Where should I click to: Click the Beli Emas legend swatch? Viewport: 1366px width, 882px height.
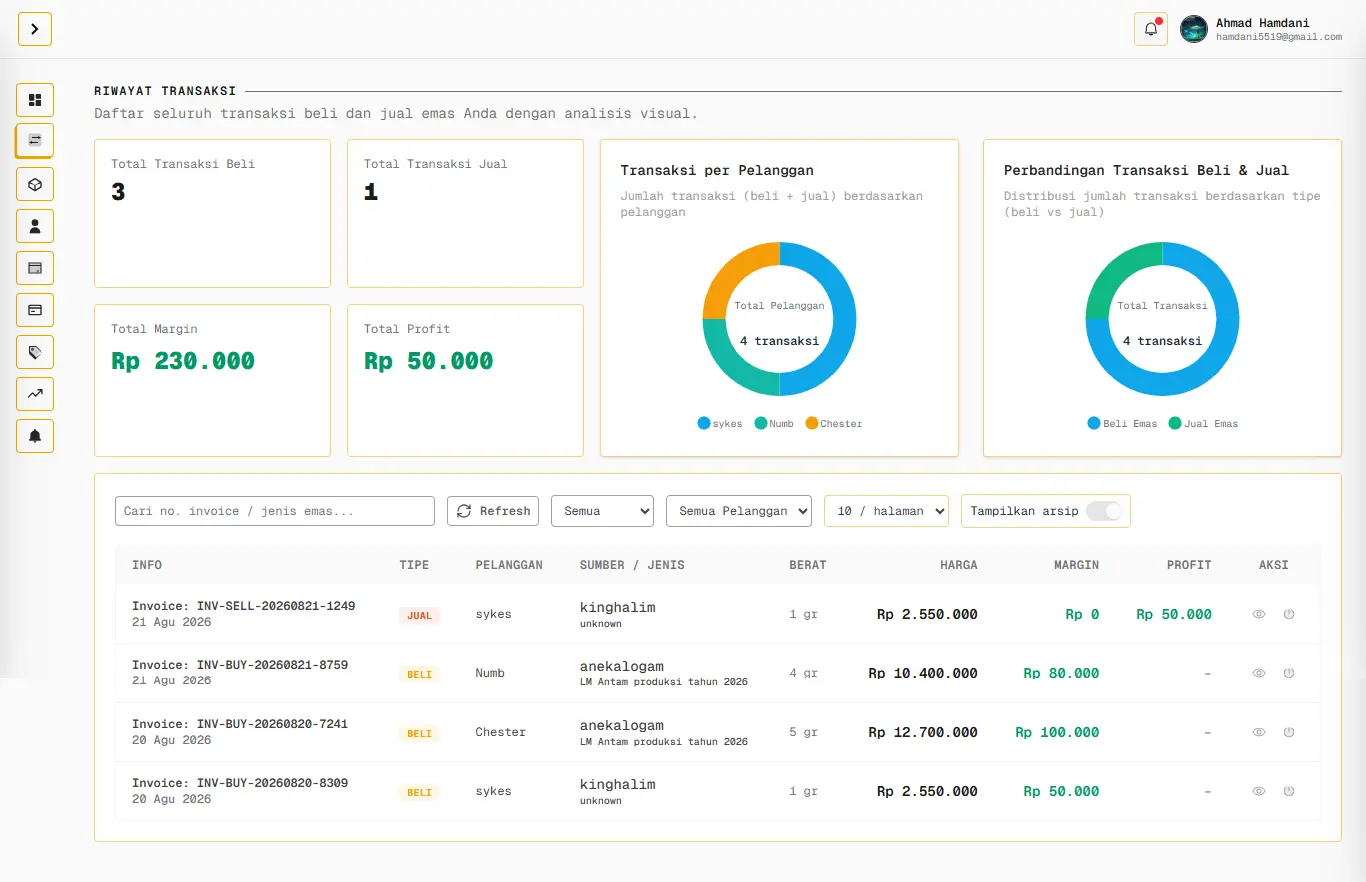pos(1094,424)
